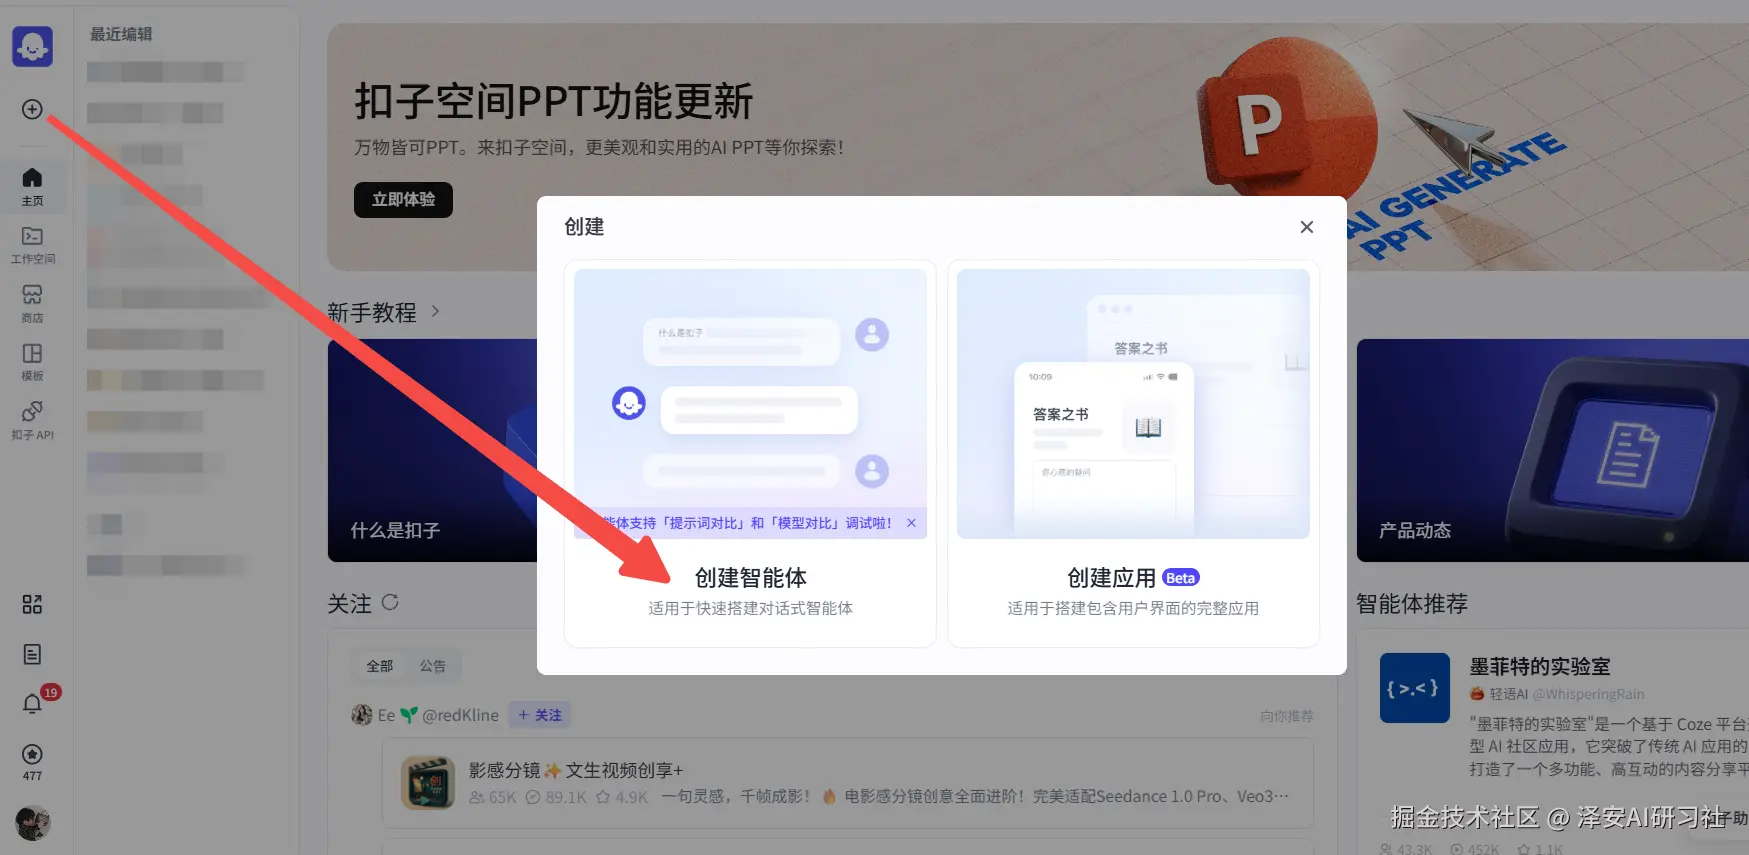Image resolution: width=1749 pixels, height=855 pixels.
Task: Open the 什么是扣子 tutorial card
Action: 432,450
